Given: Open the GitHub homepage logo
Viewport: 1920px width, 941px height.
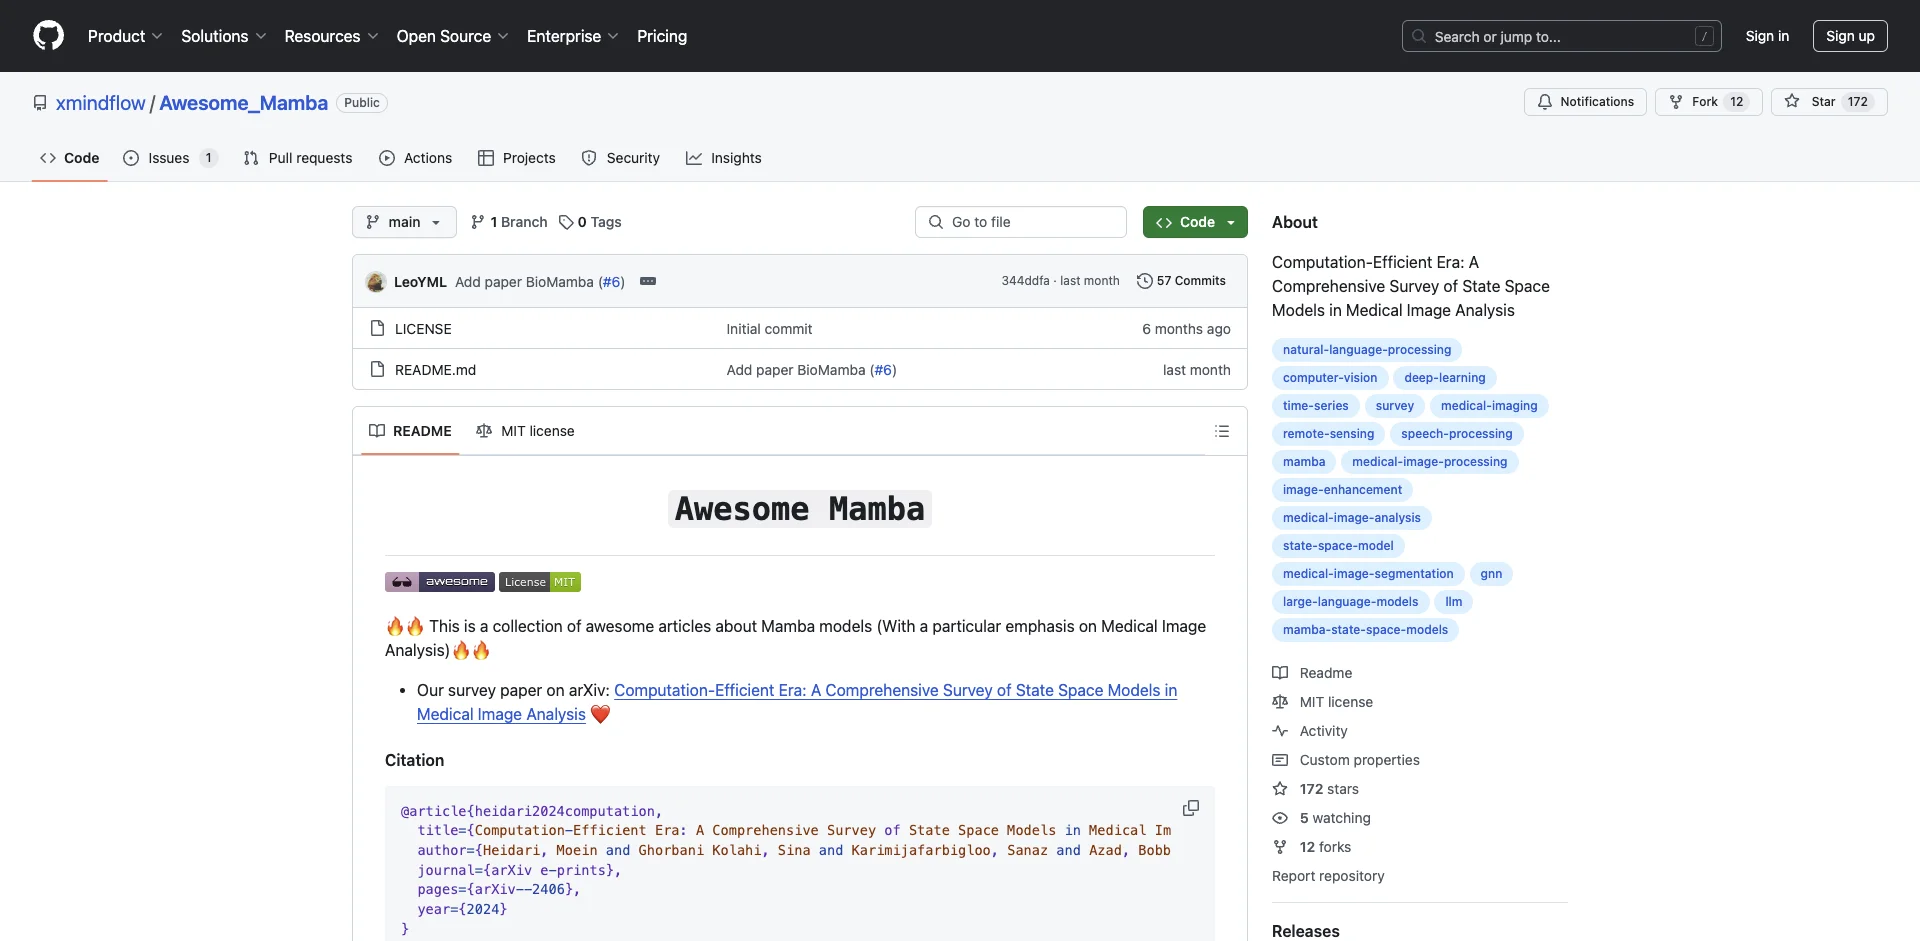Looking at the screenshot, I should tap(48, 36).
